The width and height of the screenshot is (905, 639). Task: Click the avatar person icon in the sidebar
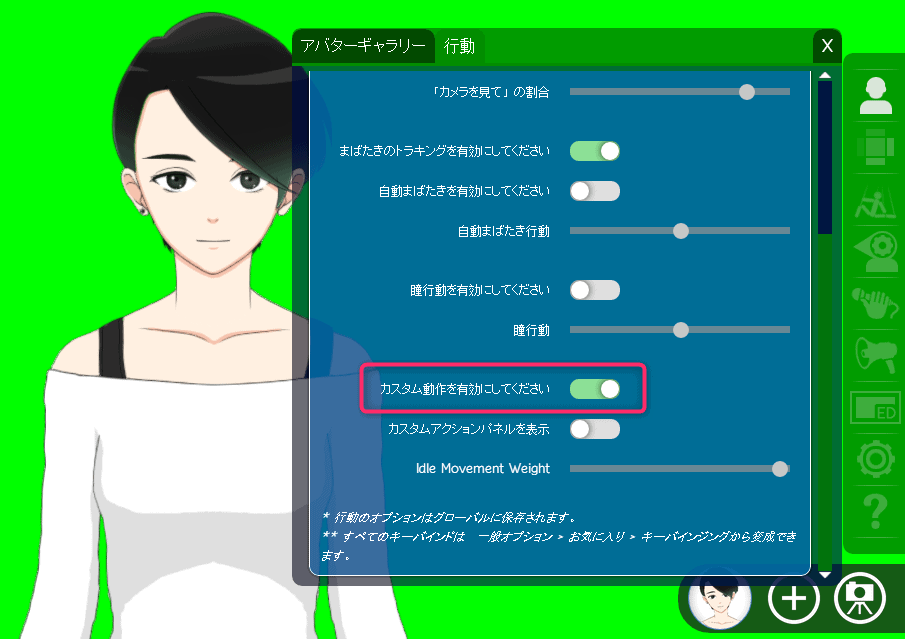click(x=875, y=95)
